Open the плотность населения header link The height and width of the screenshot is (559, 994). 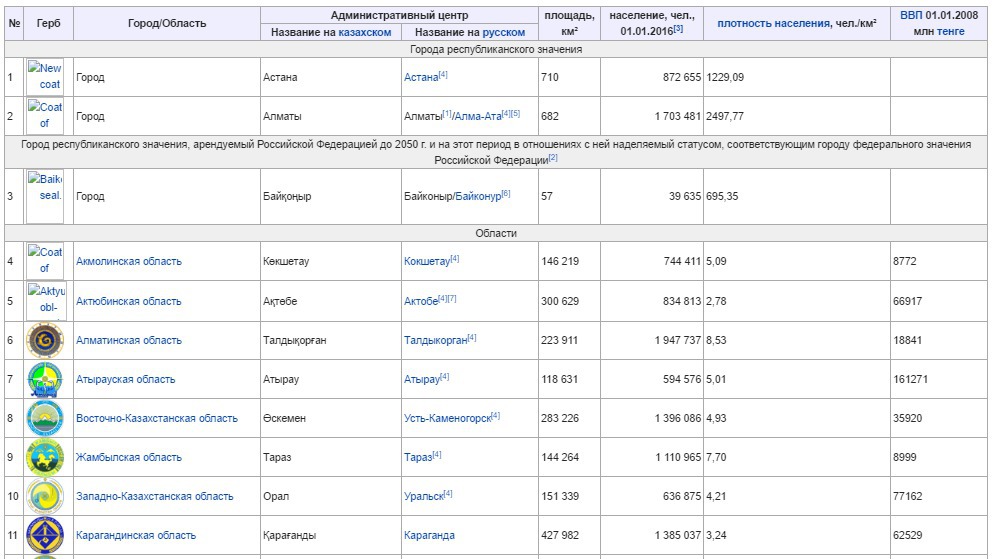tap(773, 23)
